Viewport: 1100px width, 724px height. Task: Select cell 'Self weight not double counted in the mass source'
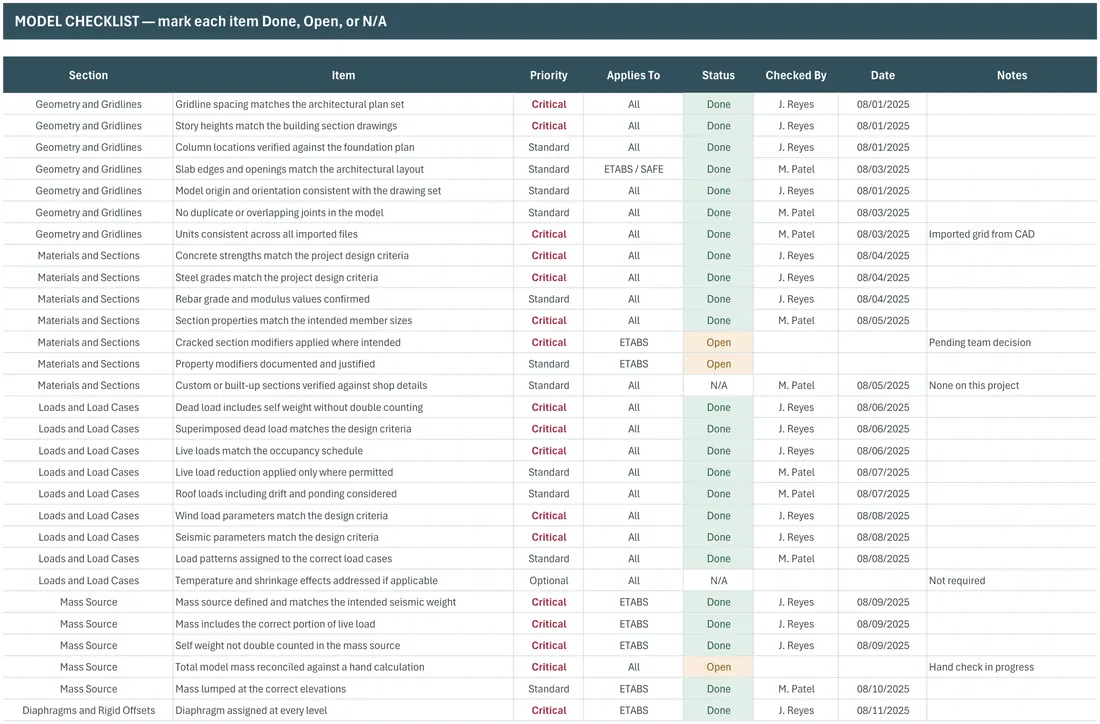[343, 645]
